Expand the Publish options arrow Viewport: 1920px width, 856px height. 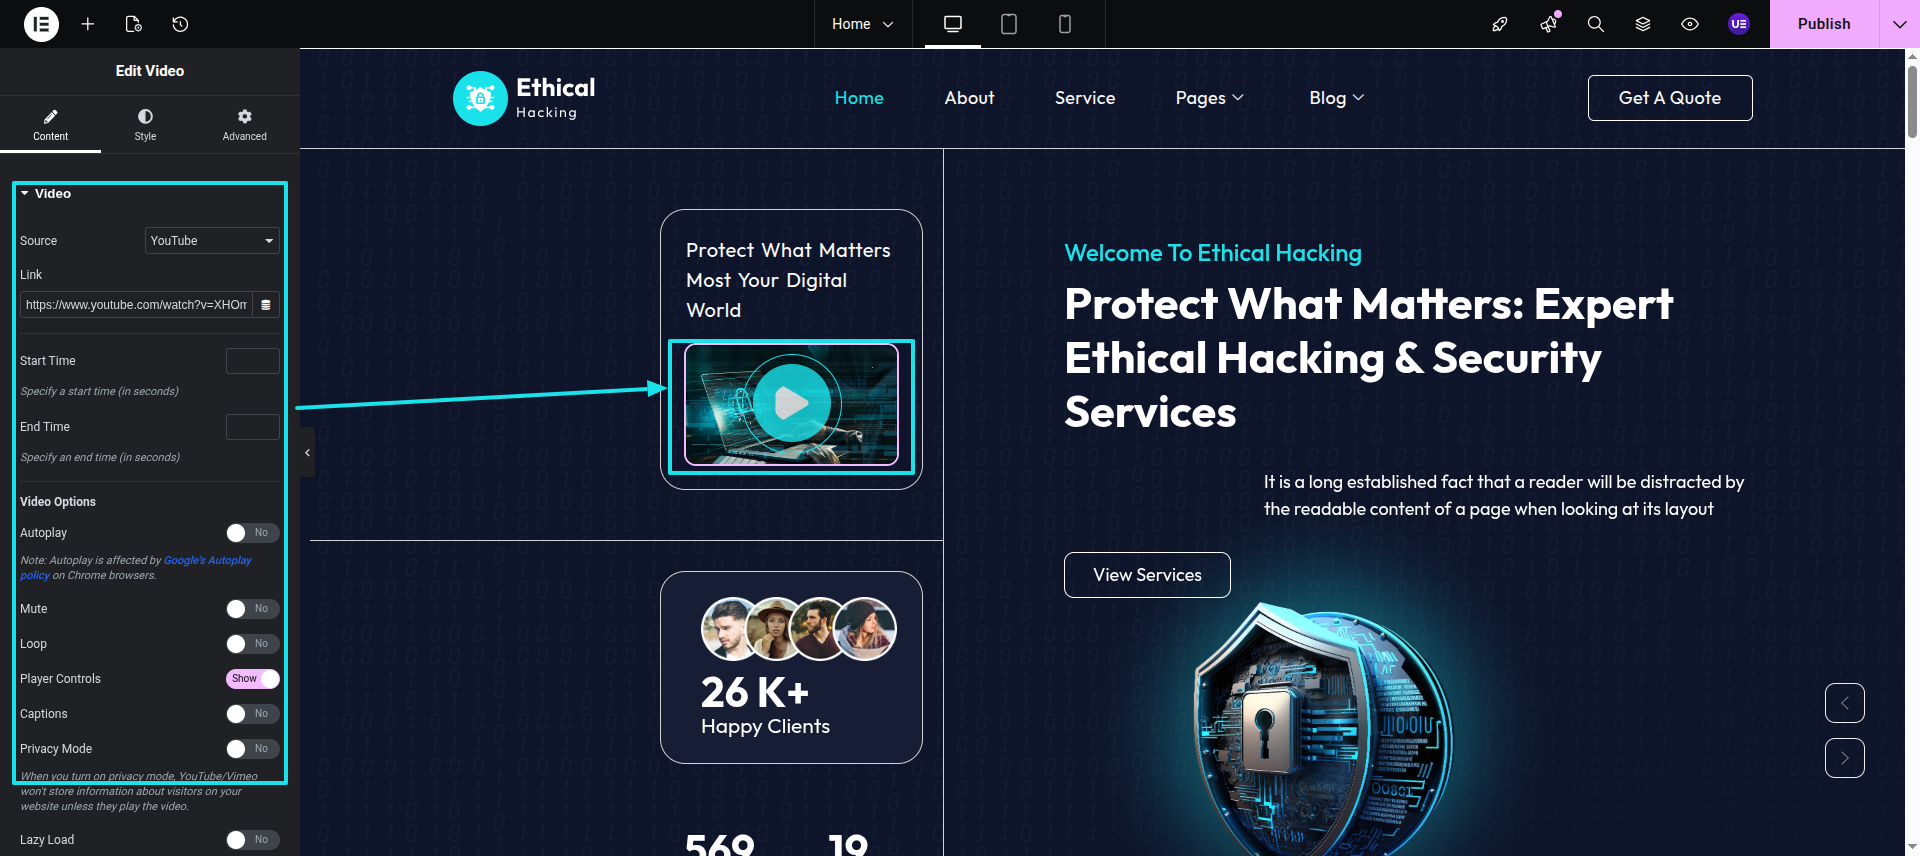click(1899, 24)
